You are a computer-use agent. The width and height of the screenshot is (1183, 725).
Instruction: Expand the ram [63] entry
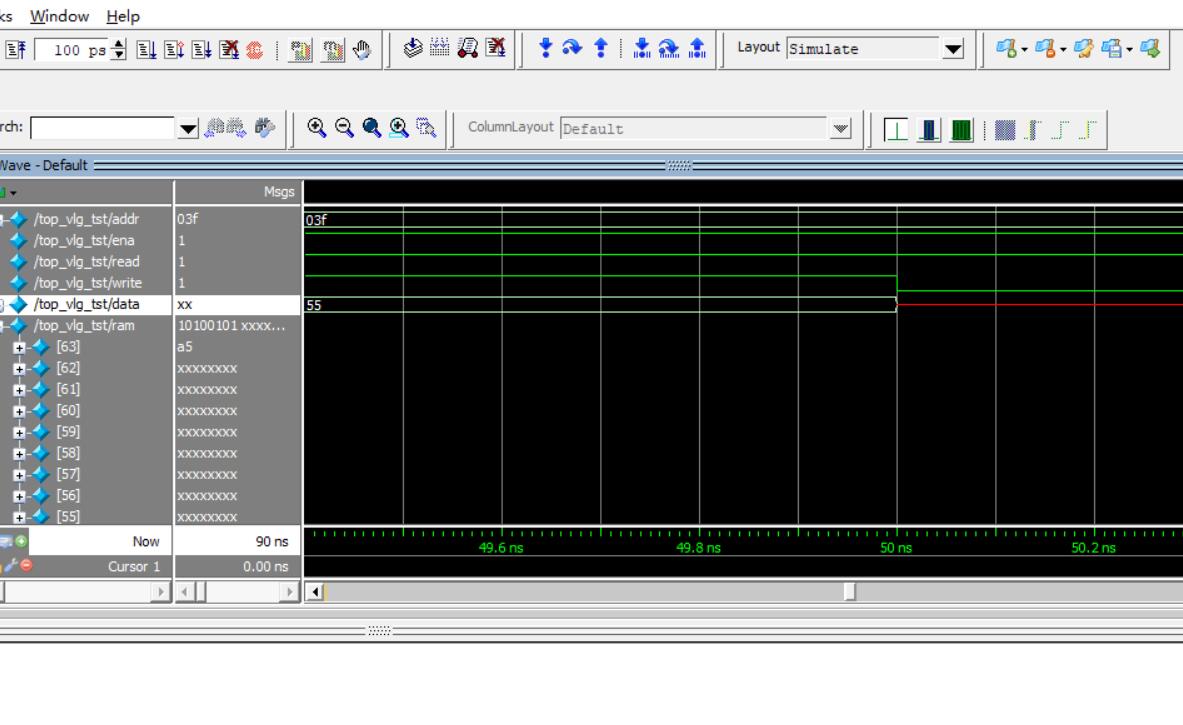pos(19,347)
